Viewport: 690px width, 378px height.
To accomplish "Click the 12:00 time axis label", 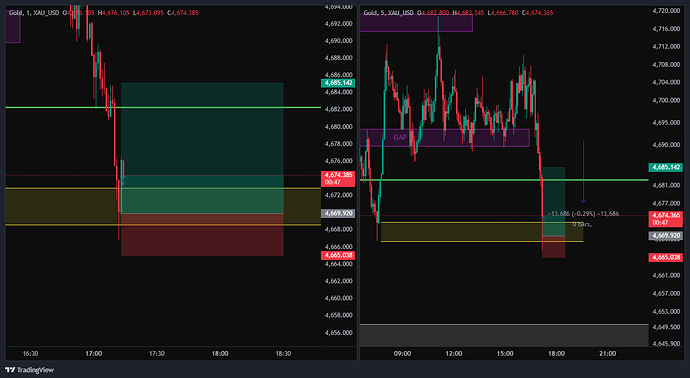I will point(454,353).
